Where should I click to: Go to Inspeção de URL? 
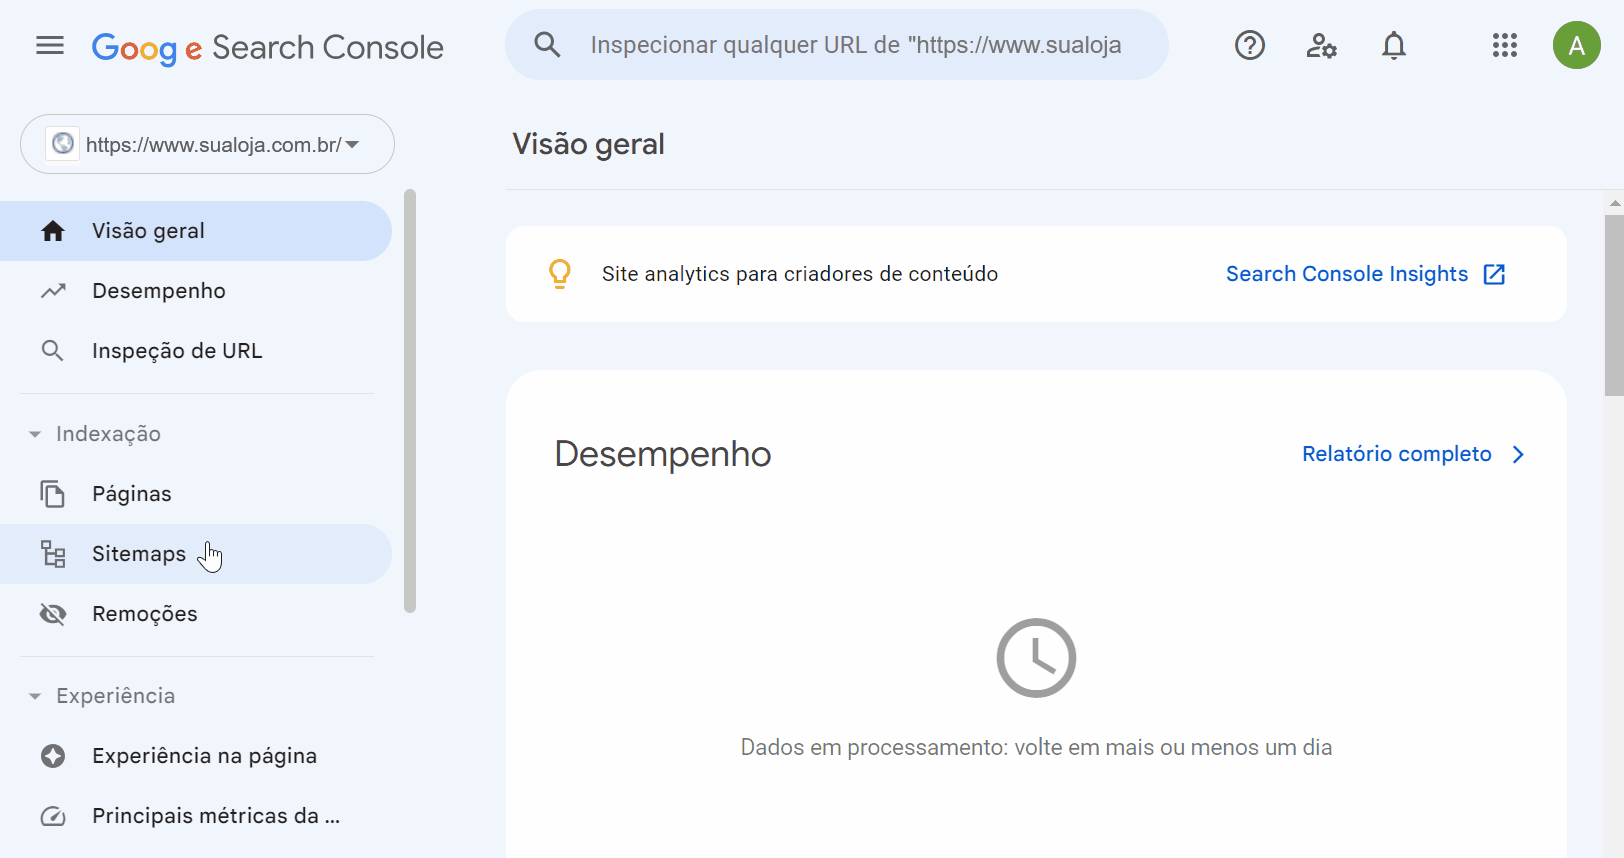[196, 351]
